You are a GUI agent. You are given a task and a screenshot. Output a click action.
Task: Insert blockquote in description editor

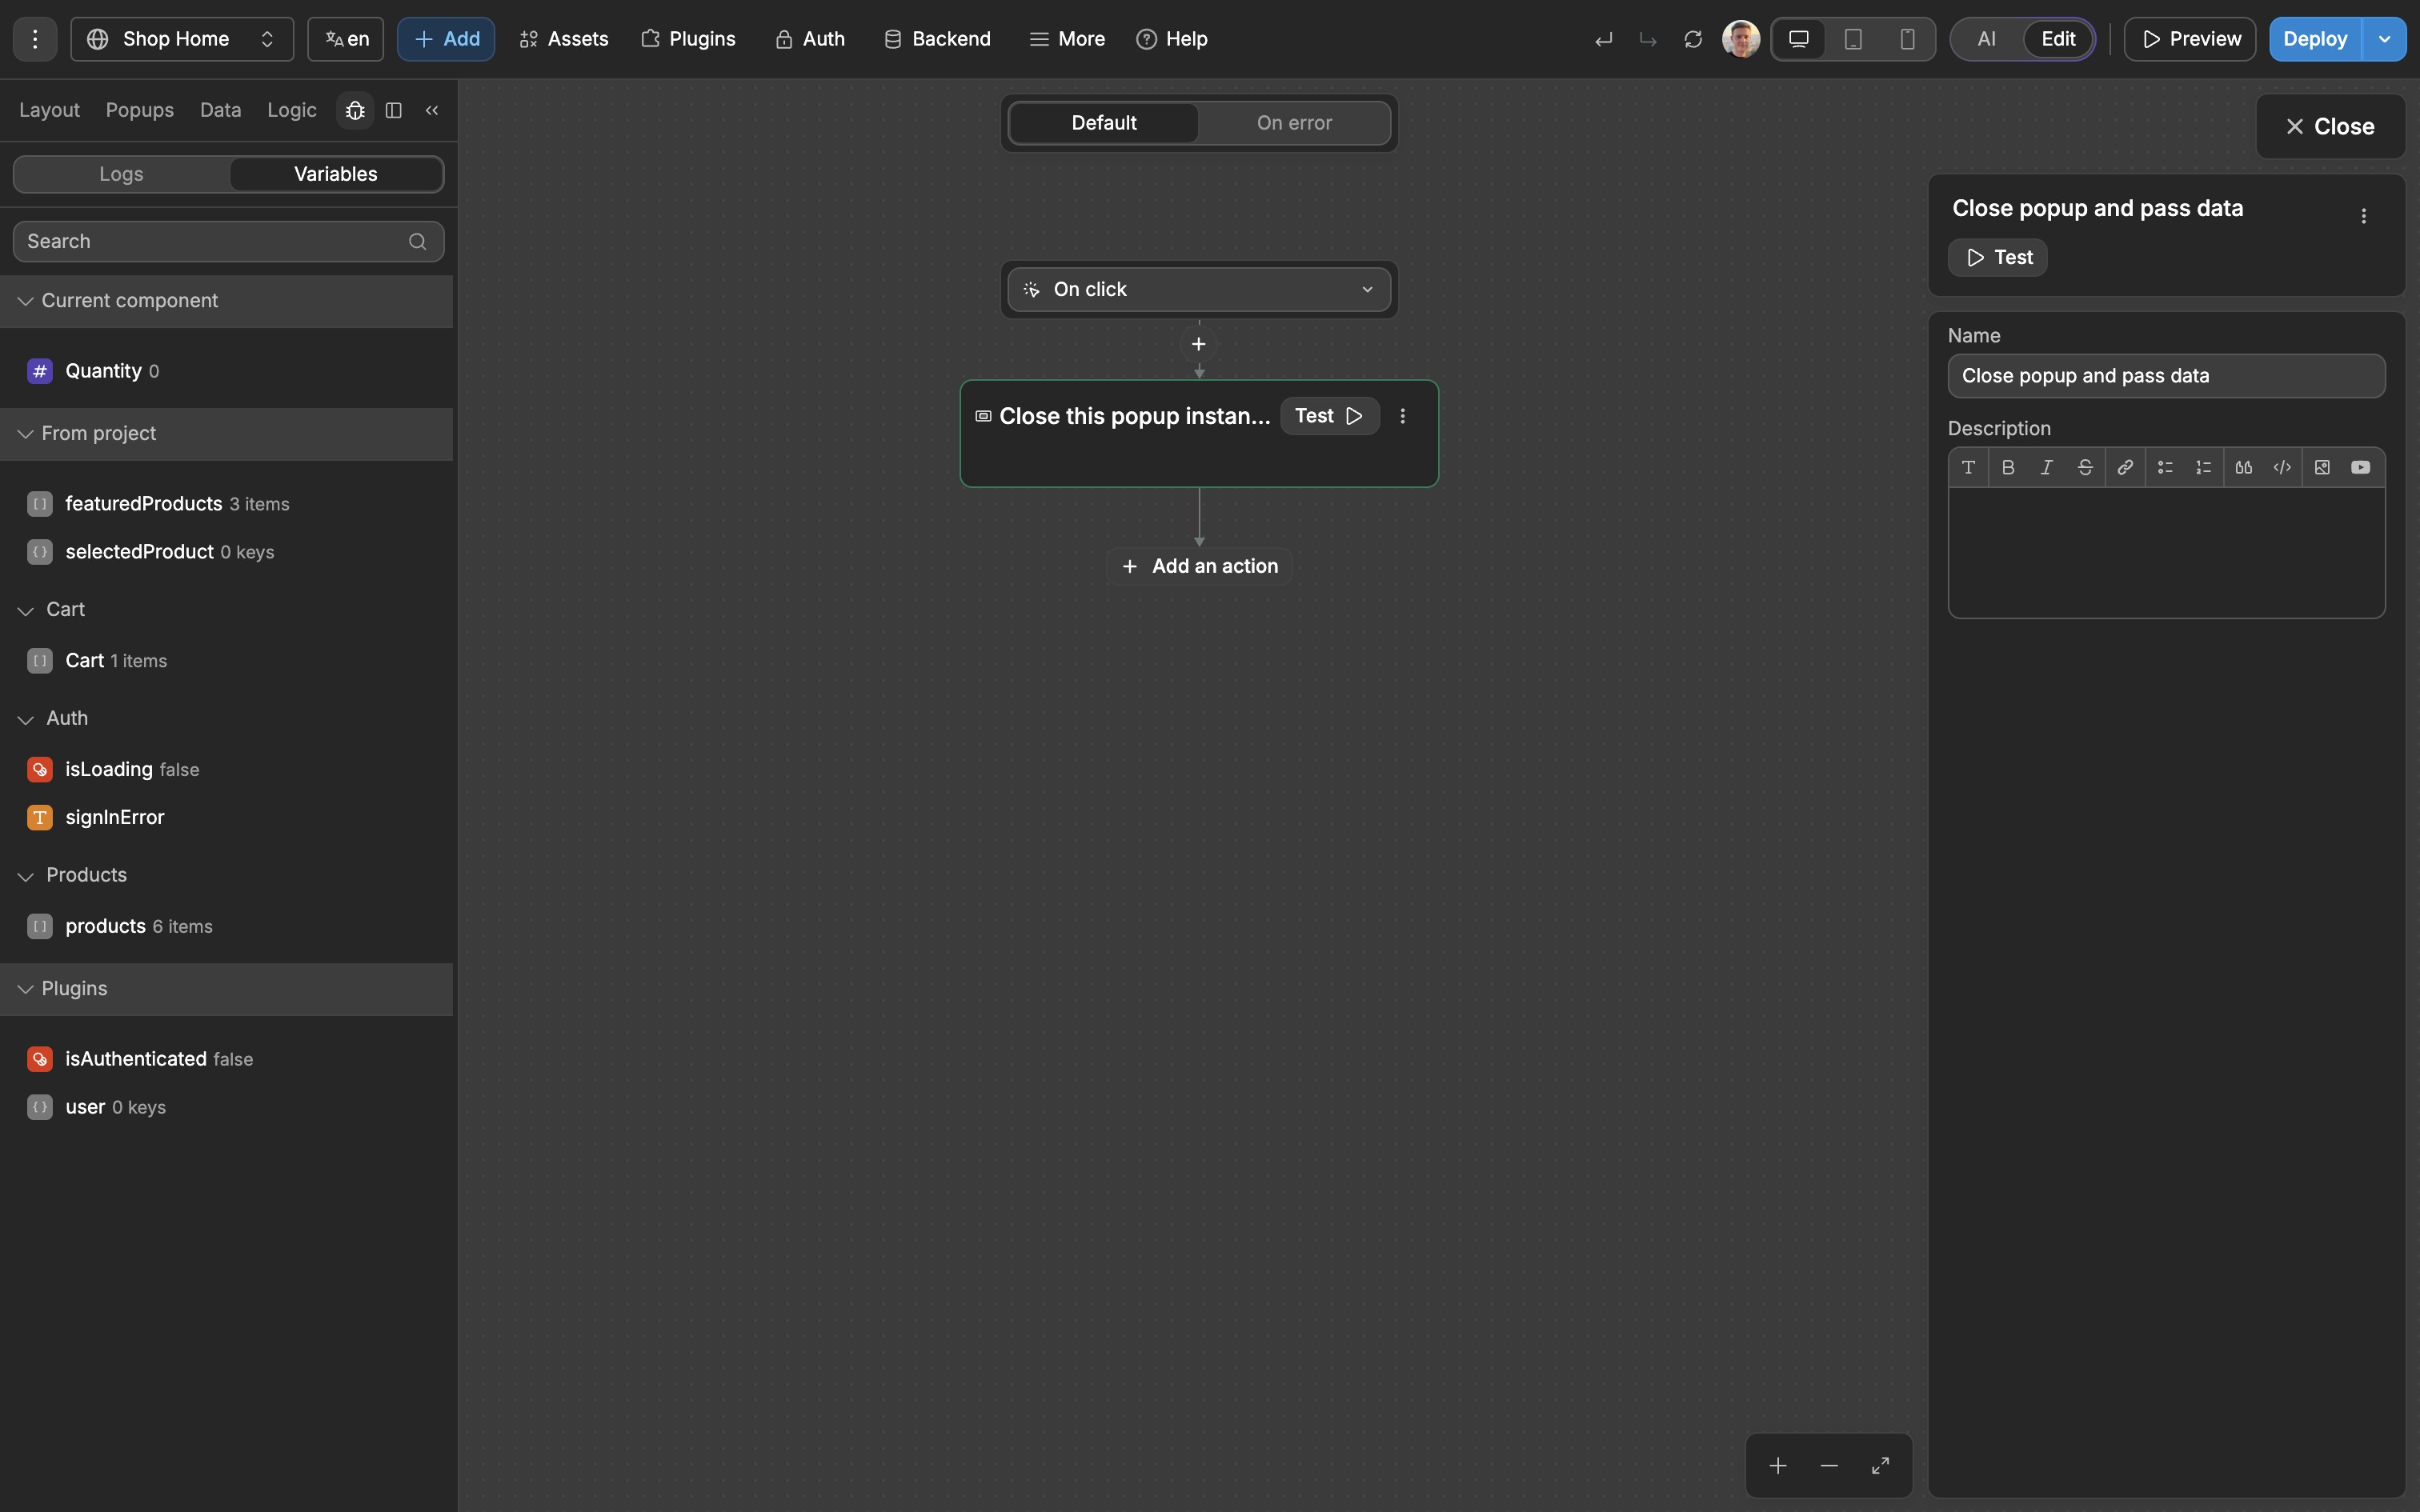pyautogui.click(x=2244, y=467)
